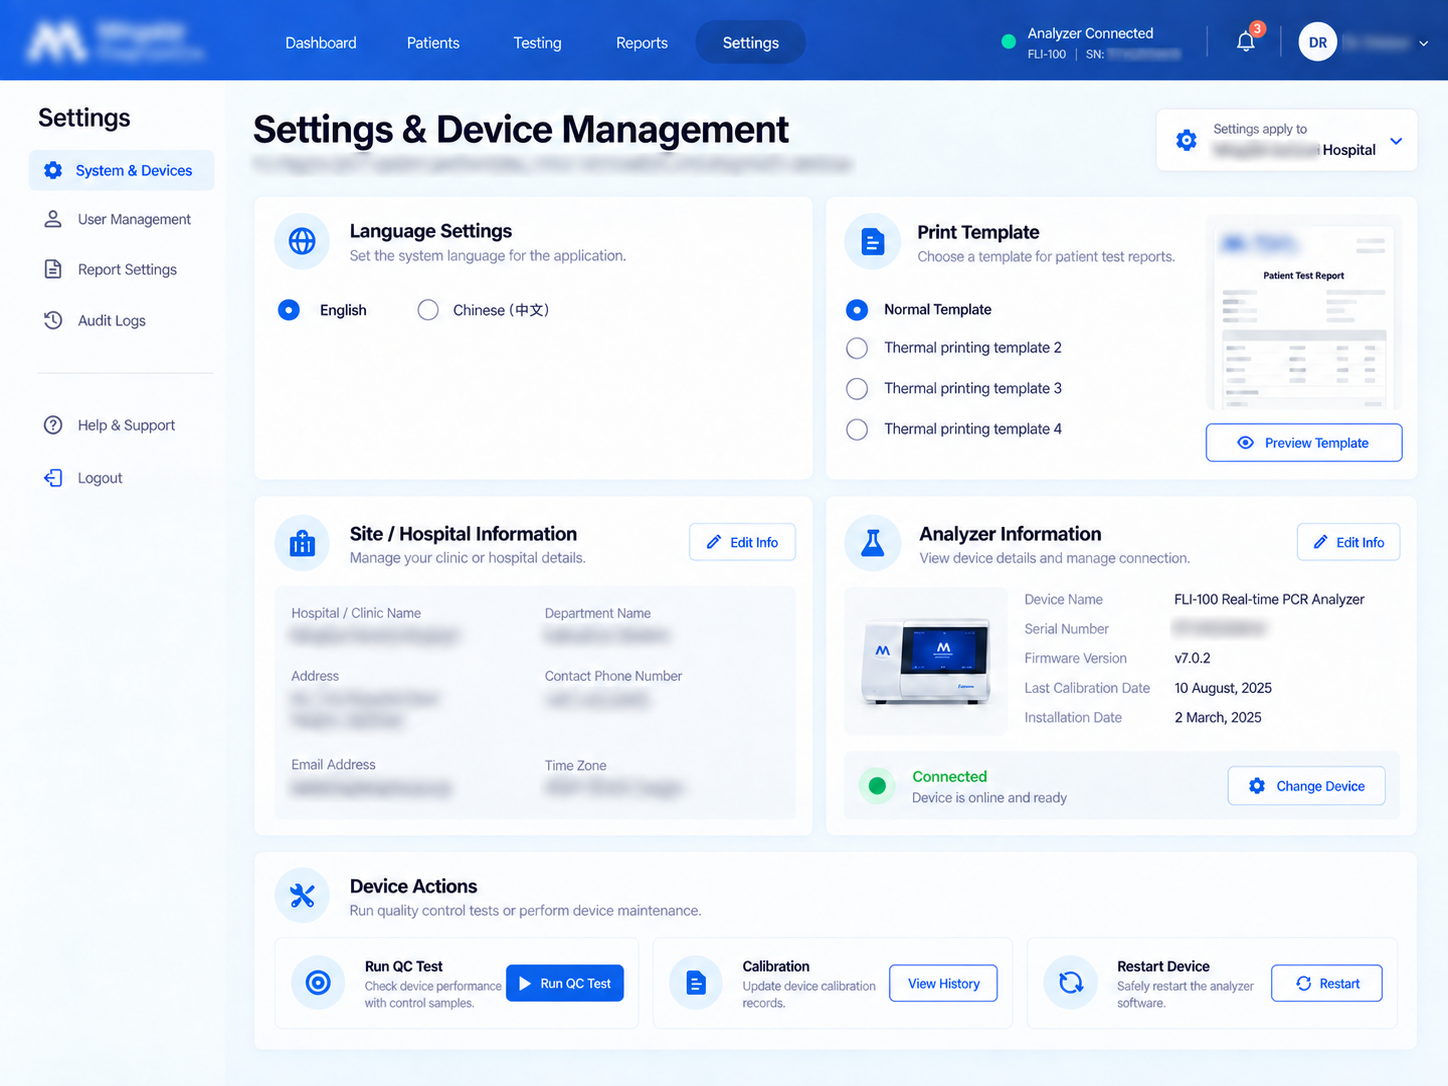
Task: Click the hospital building icon
Action: click(302, 543)
